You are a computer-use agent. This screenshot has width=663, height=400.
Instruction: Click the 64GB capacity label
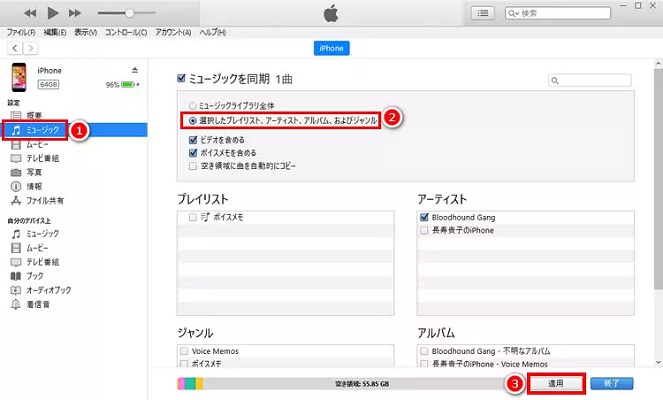pos(48,85)
